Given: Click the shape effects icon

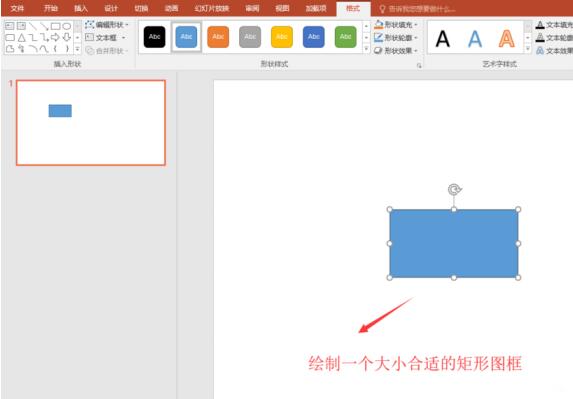Looking at the screenshot, I should tap(378, 50).
